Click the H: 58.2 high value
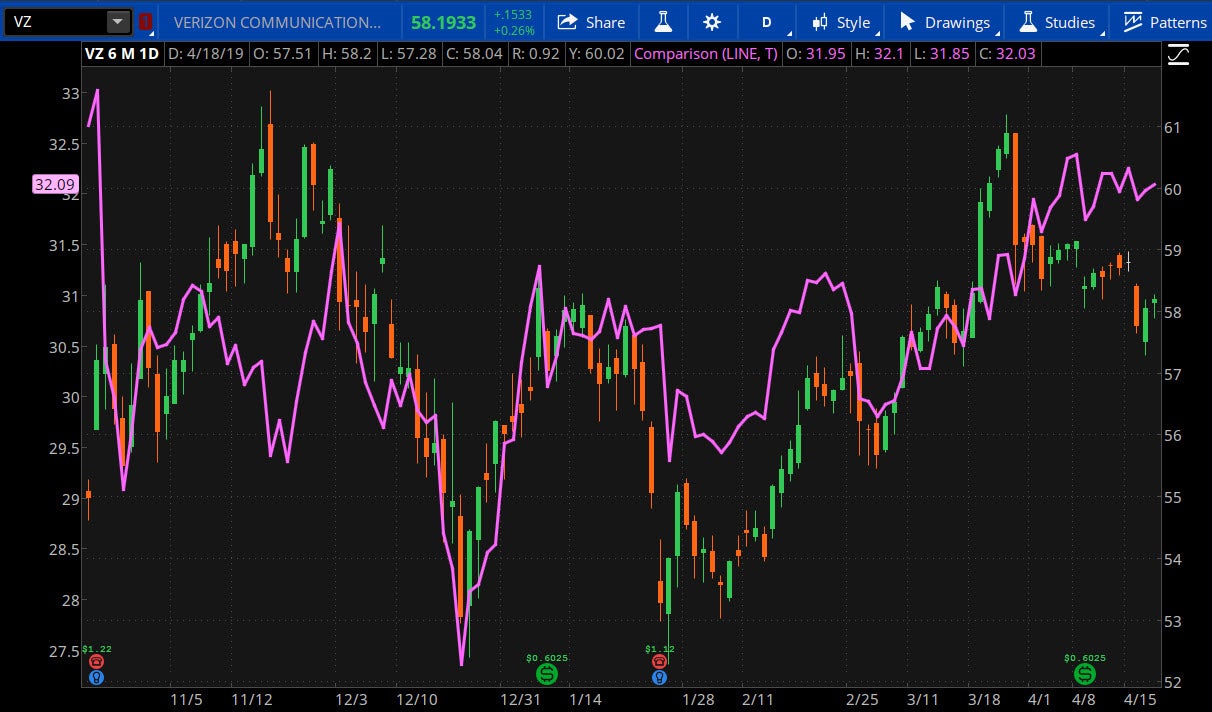 click(x=346, y=54)
